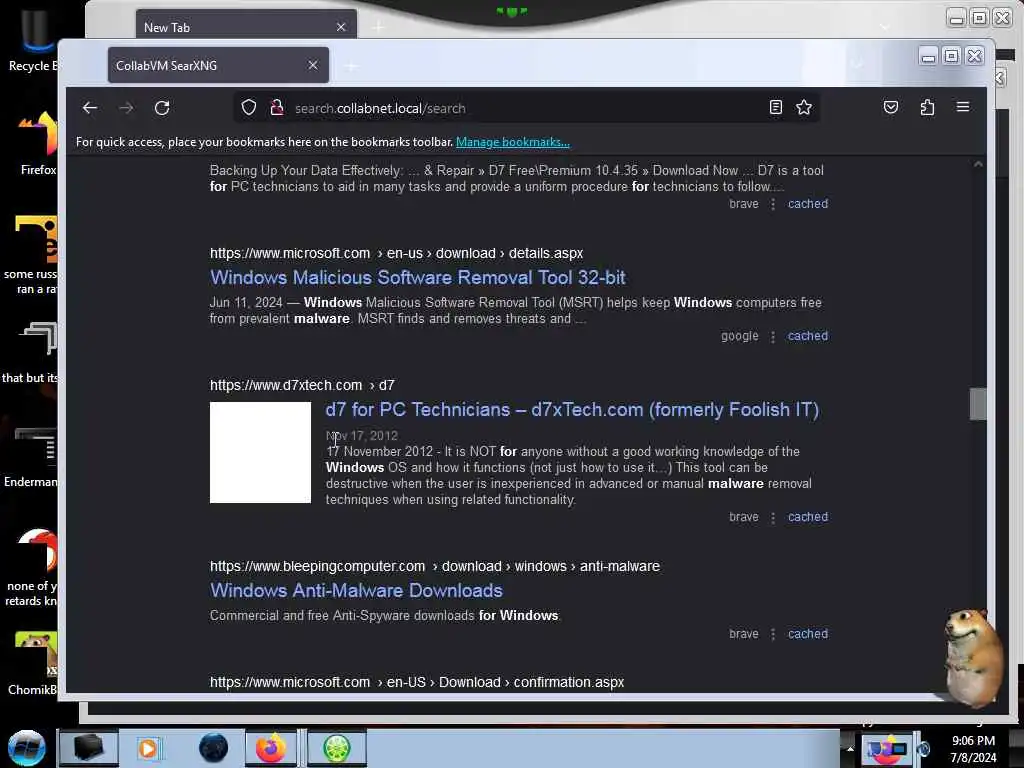1024x768 pixels.
Task: Open the Windows Start orb
Action: click(27, 748)
